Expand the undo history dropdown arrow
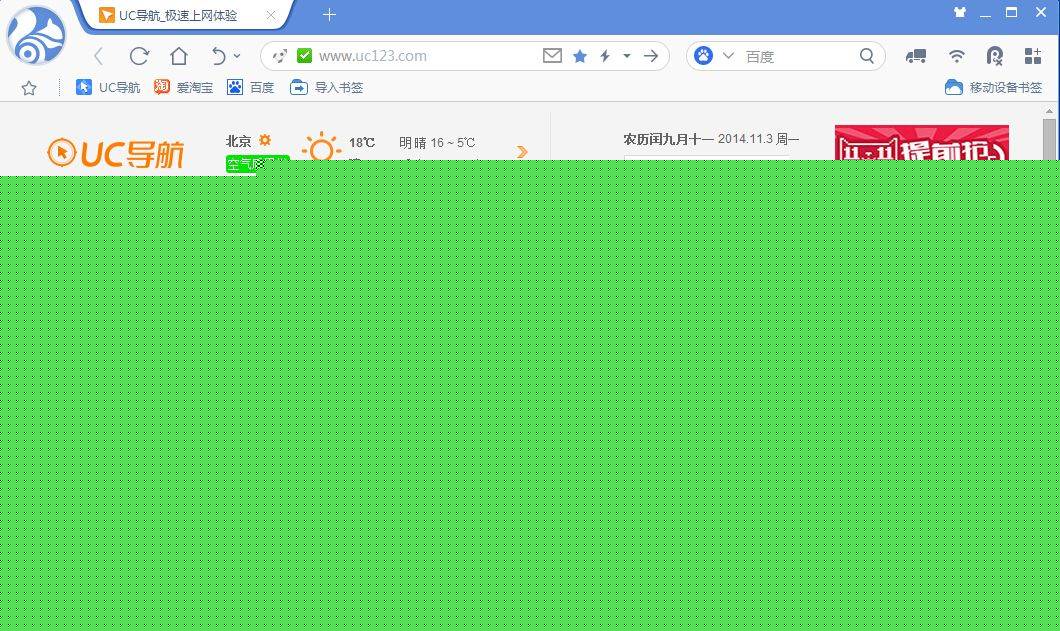The height and width of the screenshot is (631, 1060). point(237,56)
